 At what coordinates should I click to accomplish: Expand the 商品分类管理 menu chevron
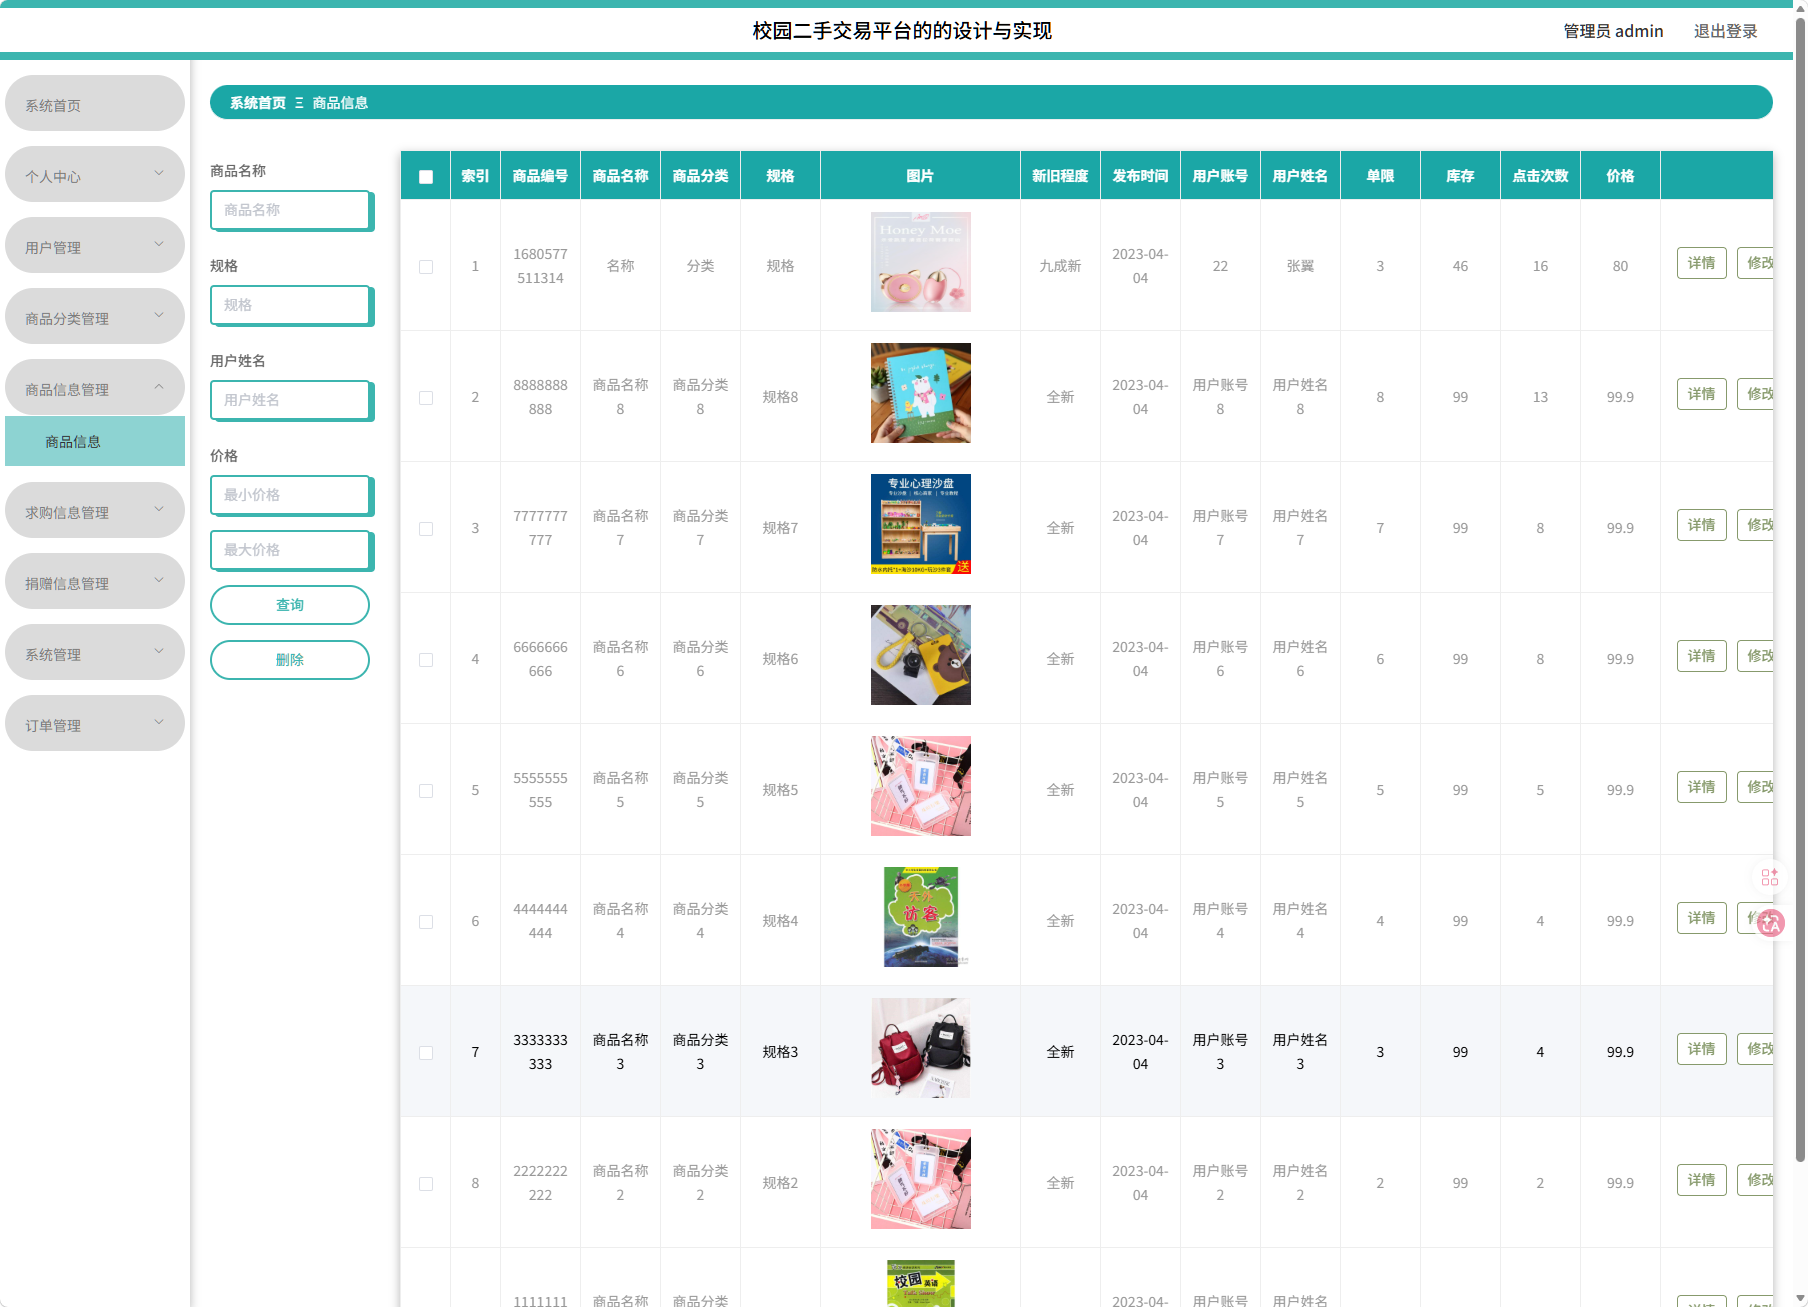[159, 315]
